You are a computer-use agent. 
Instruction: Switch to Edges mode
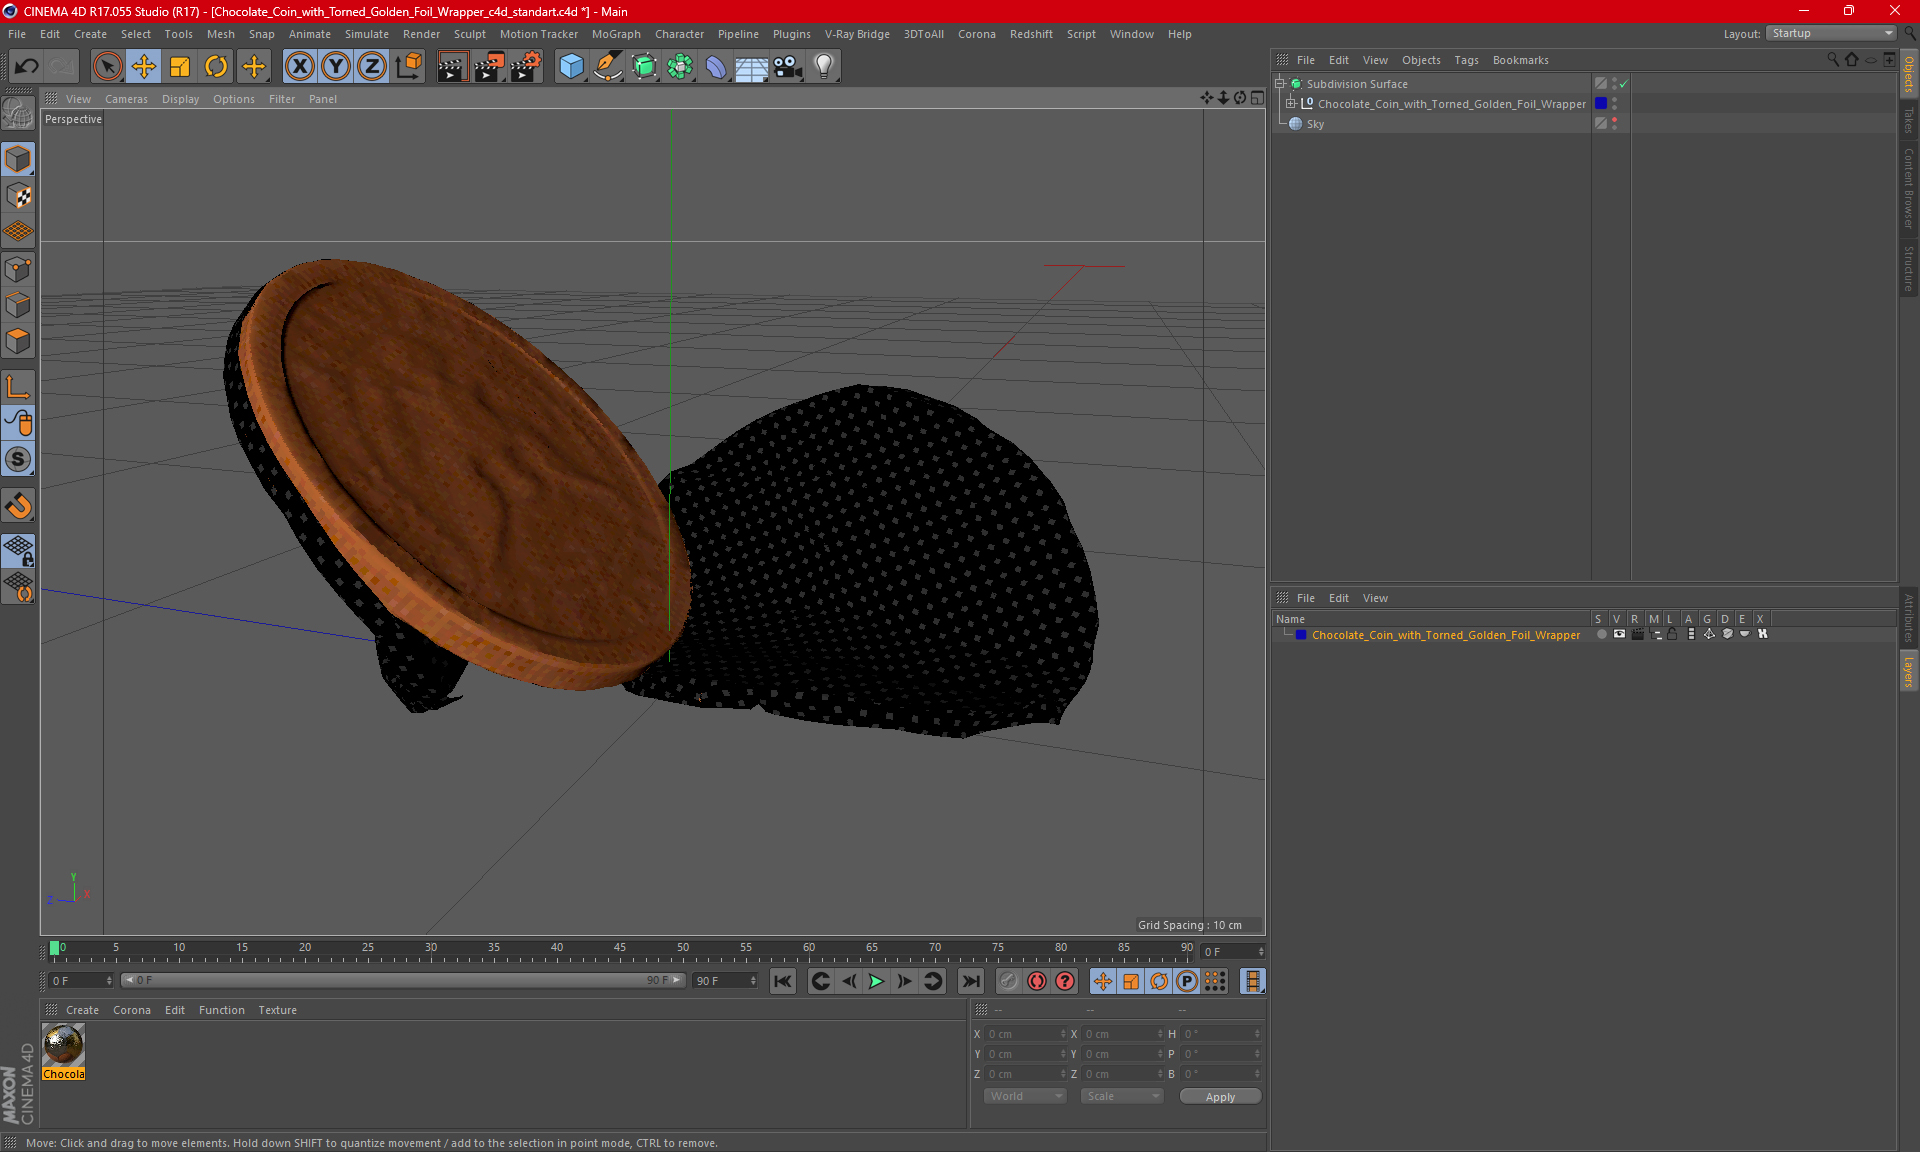coord(18,305)
